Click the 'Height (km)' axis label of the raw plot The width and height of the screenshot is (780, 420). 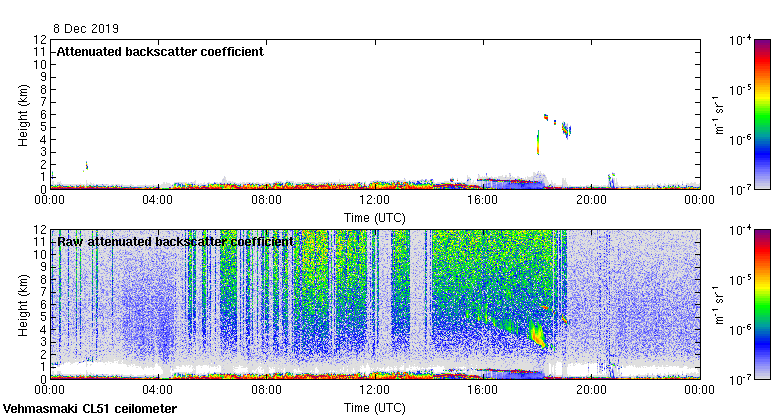click(x=23, y=306)
